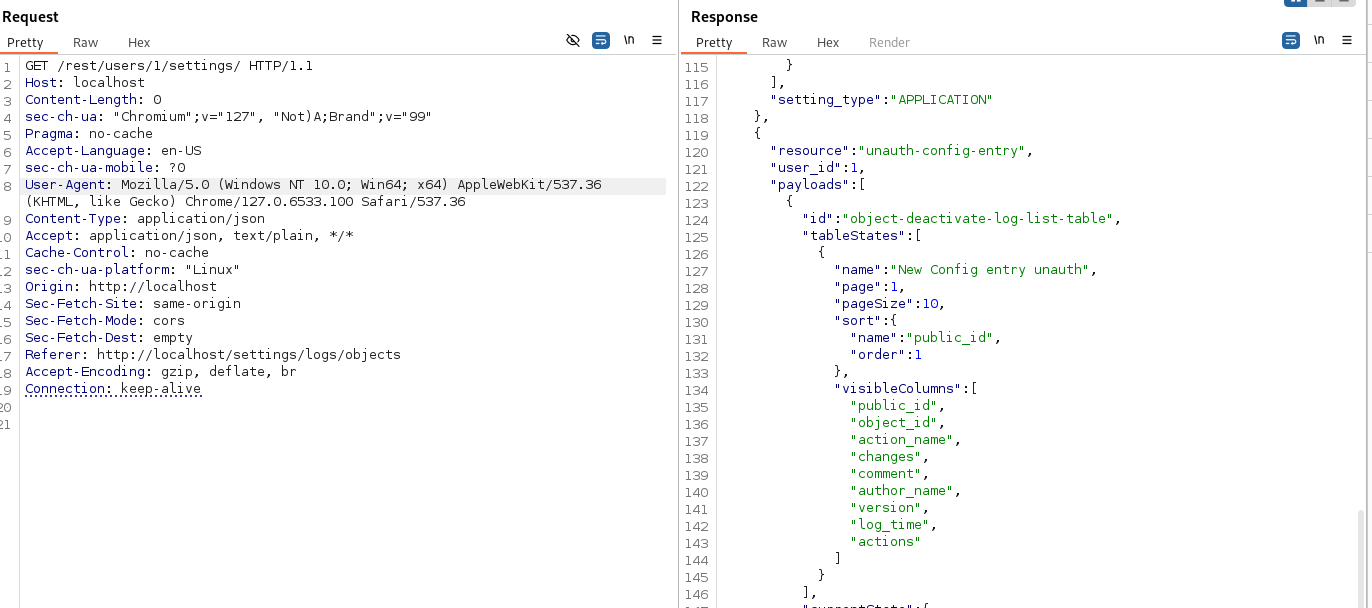Select the Response Pretty tab
The image size is (1372, 608).
[x=714, y=43]
